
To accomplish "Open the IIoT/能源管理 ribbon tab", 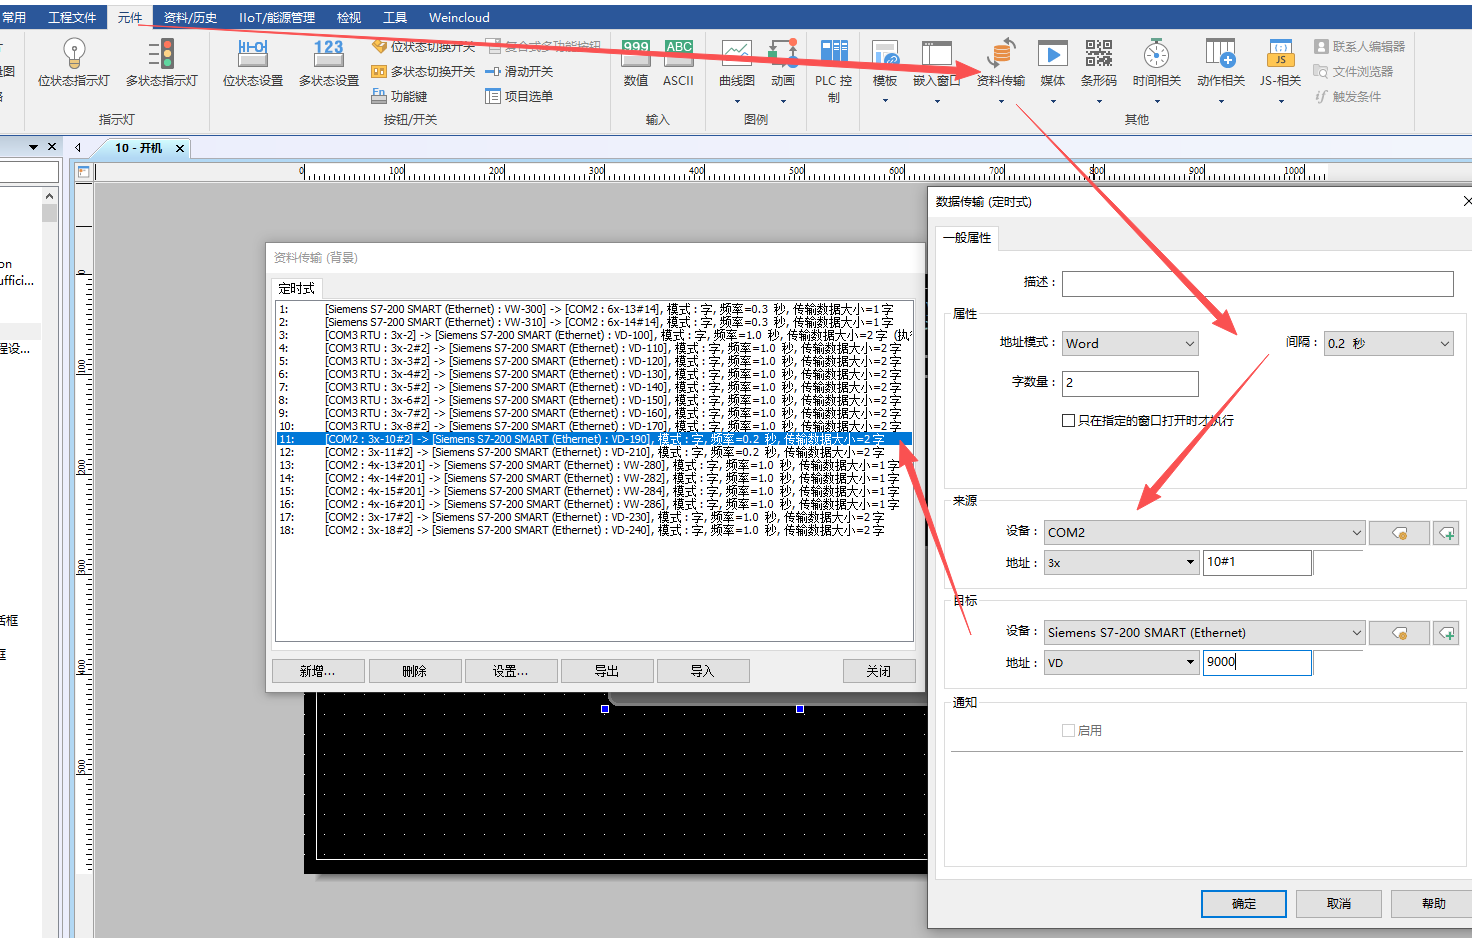I will click(x=277, y=17).
